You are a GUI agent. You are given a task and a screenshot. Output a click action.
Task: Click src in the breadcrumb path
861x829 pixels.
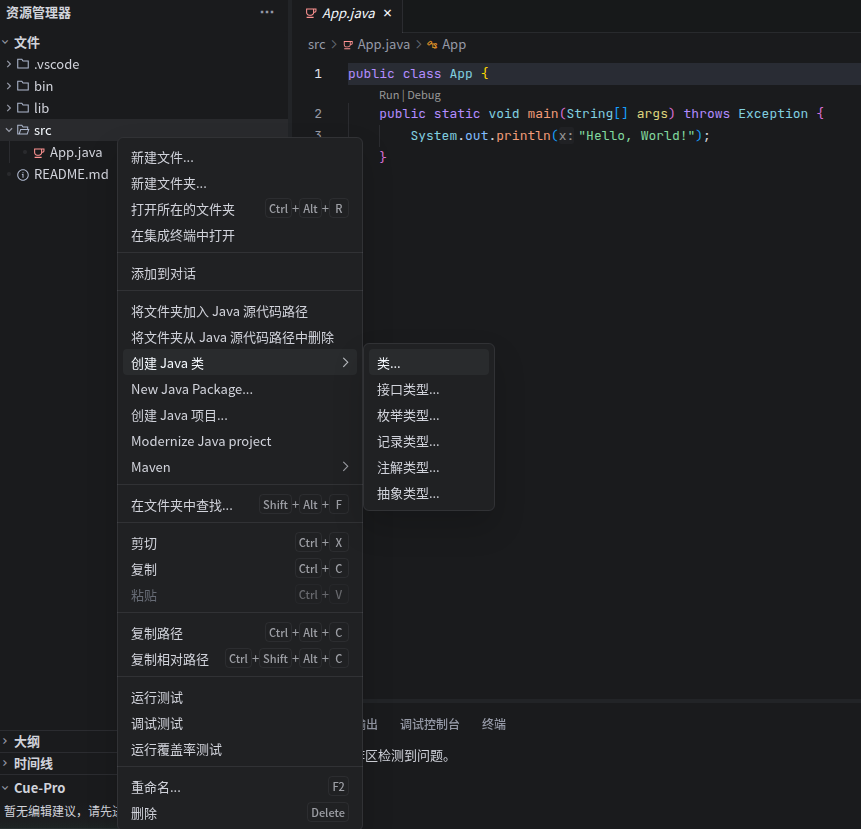[x=317, y=45]
